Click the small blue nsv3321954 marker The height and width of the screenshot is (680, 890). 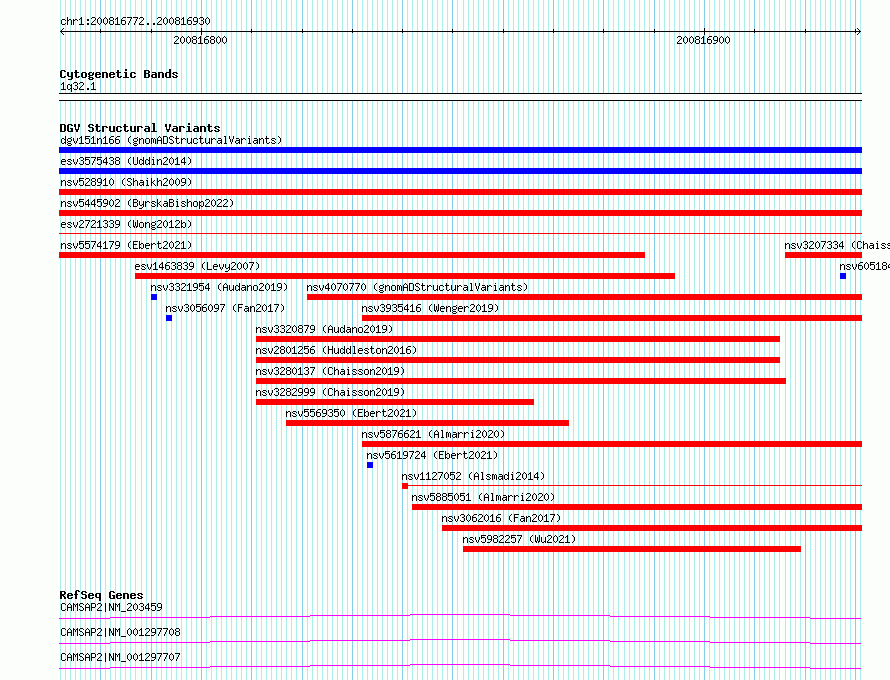pyautogui.click(x=154, y=297)
